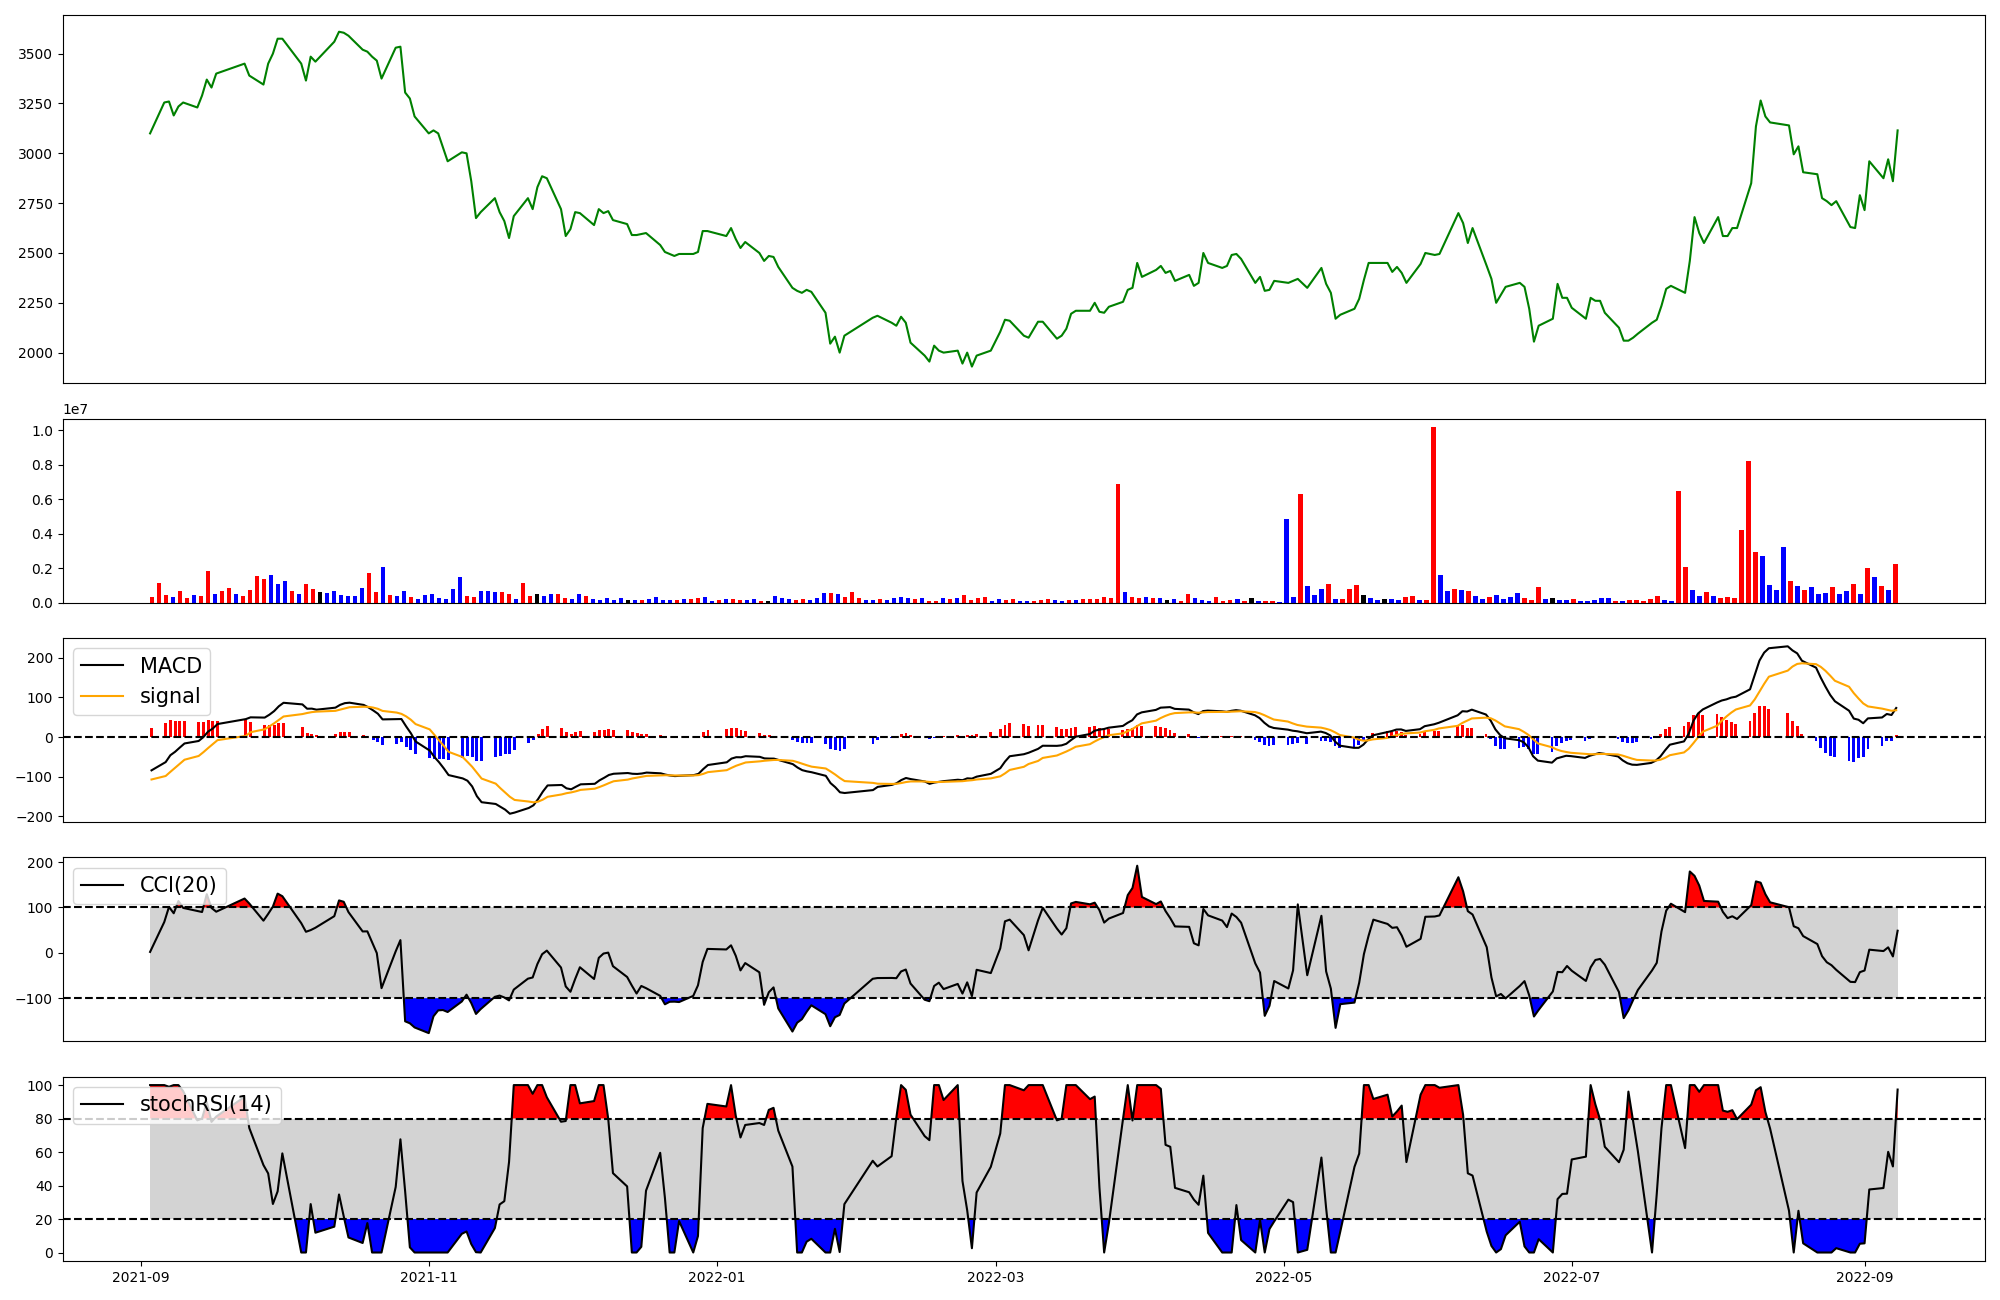Click the tallest blue volume bar

(1286, 560)
